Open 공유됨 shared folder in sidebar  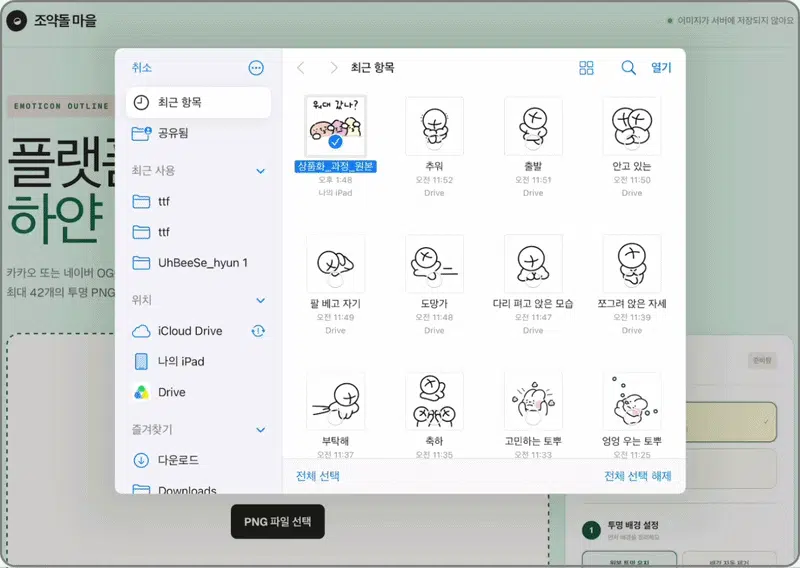[x=198, y=133]
